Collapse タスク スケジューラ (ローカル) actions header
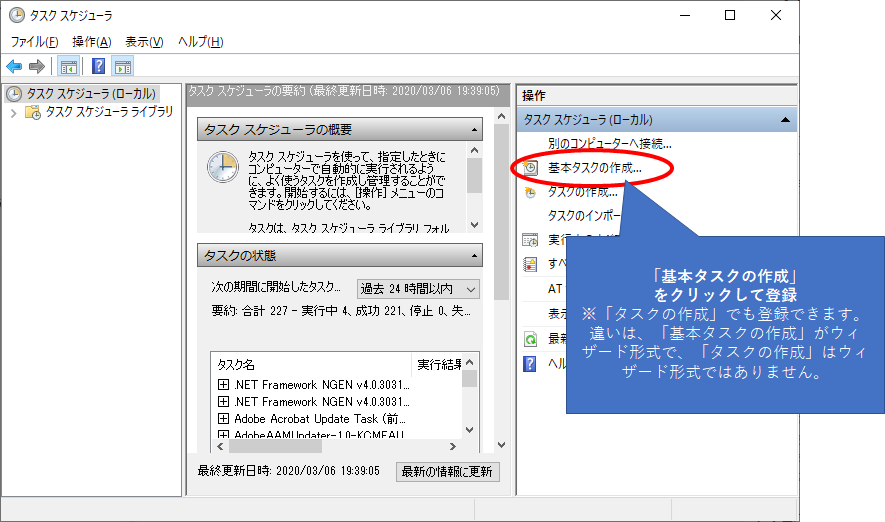885x522 pixels. tap(785, 120)
